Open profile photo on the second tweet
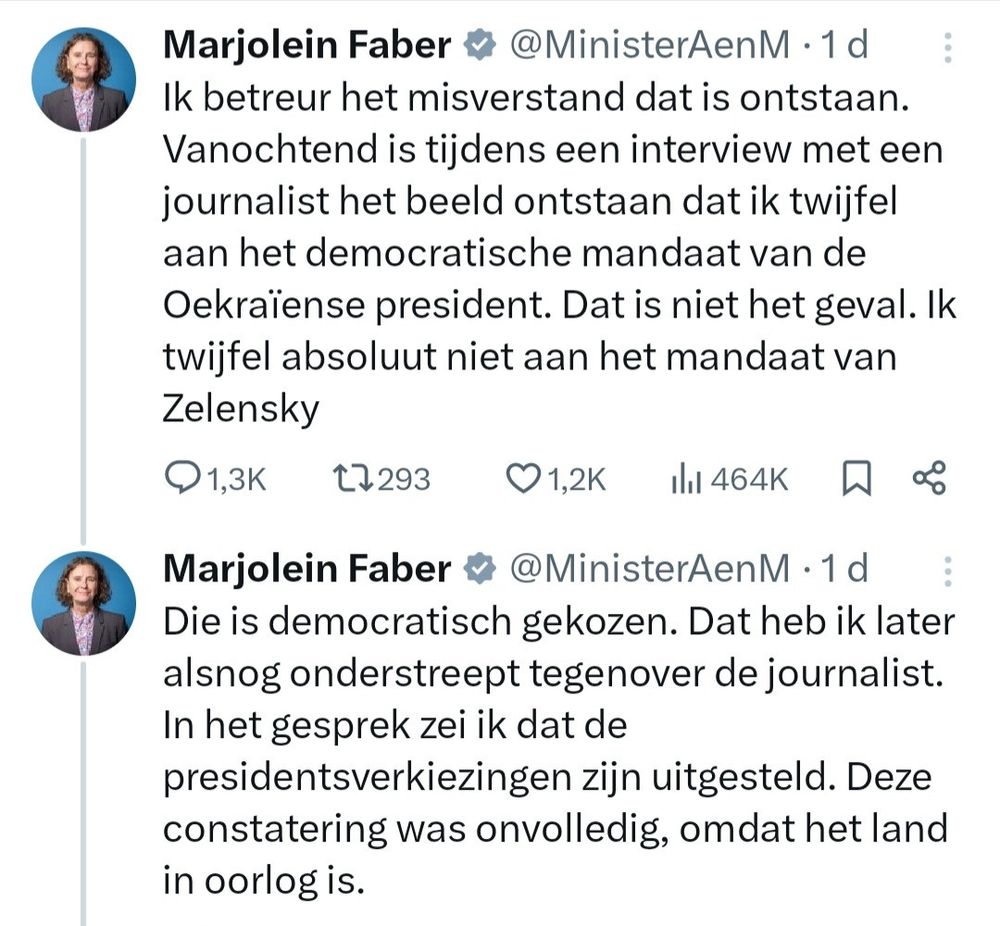Image resolution: width=1000 pixels, height=926 pixels. click(x=84, y=603)
